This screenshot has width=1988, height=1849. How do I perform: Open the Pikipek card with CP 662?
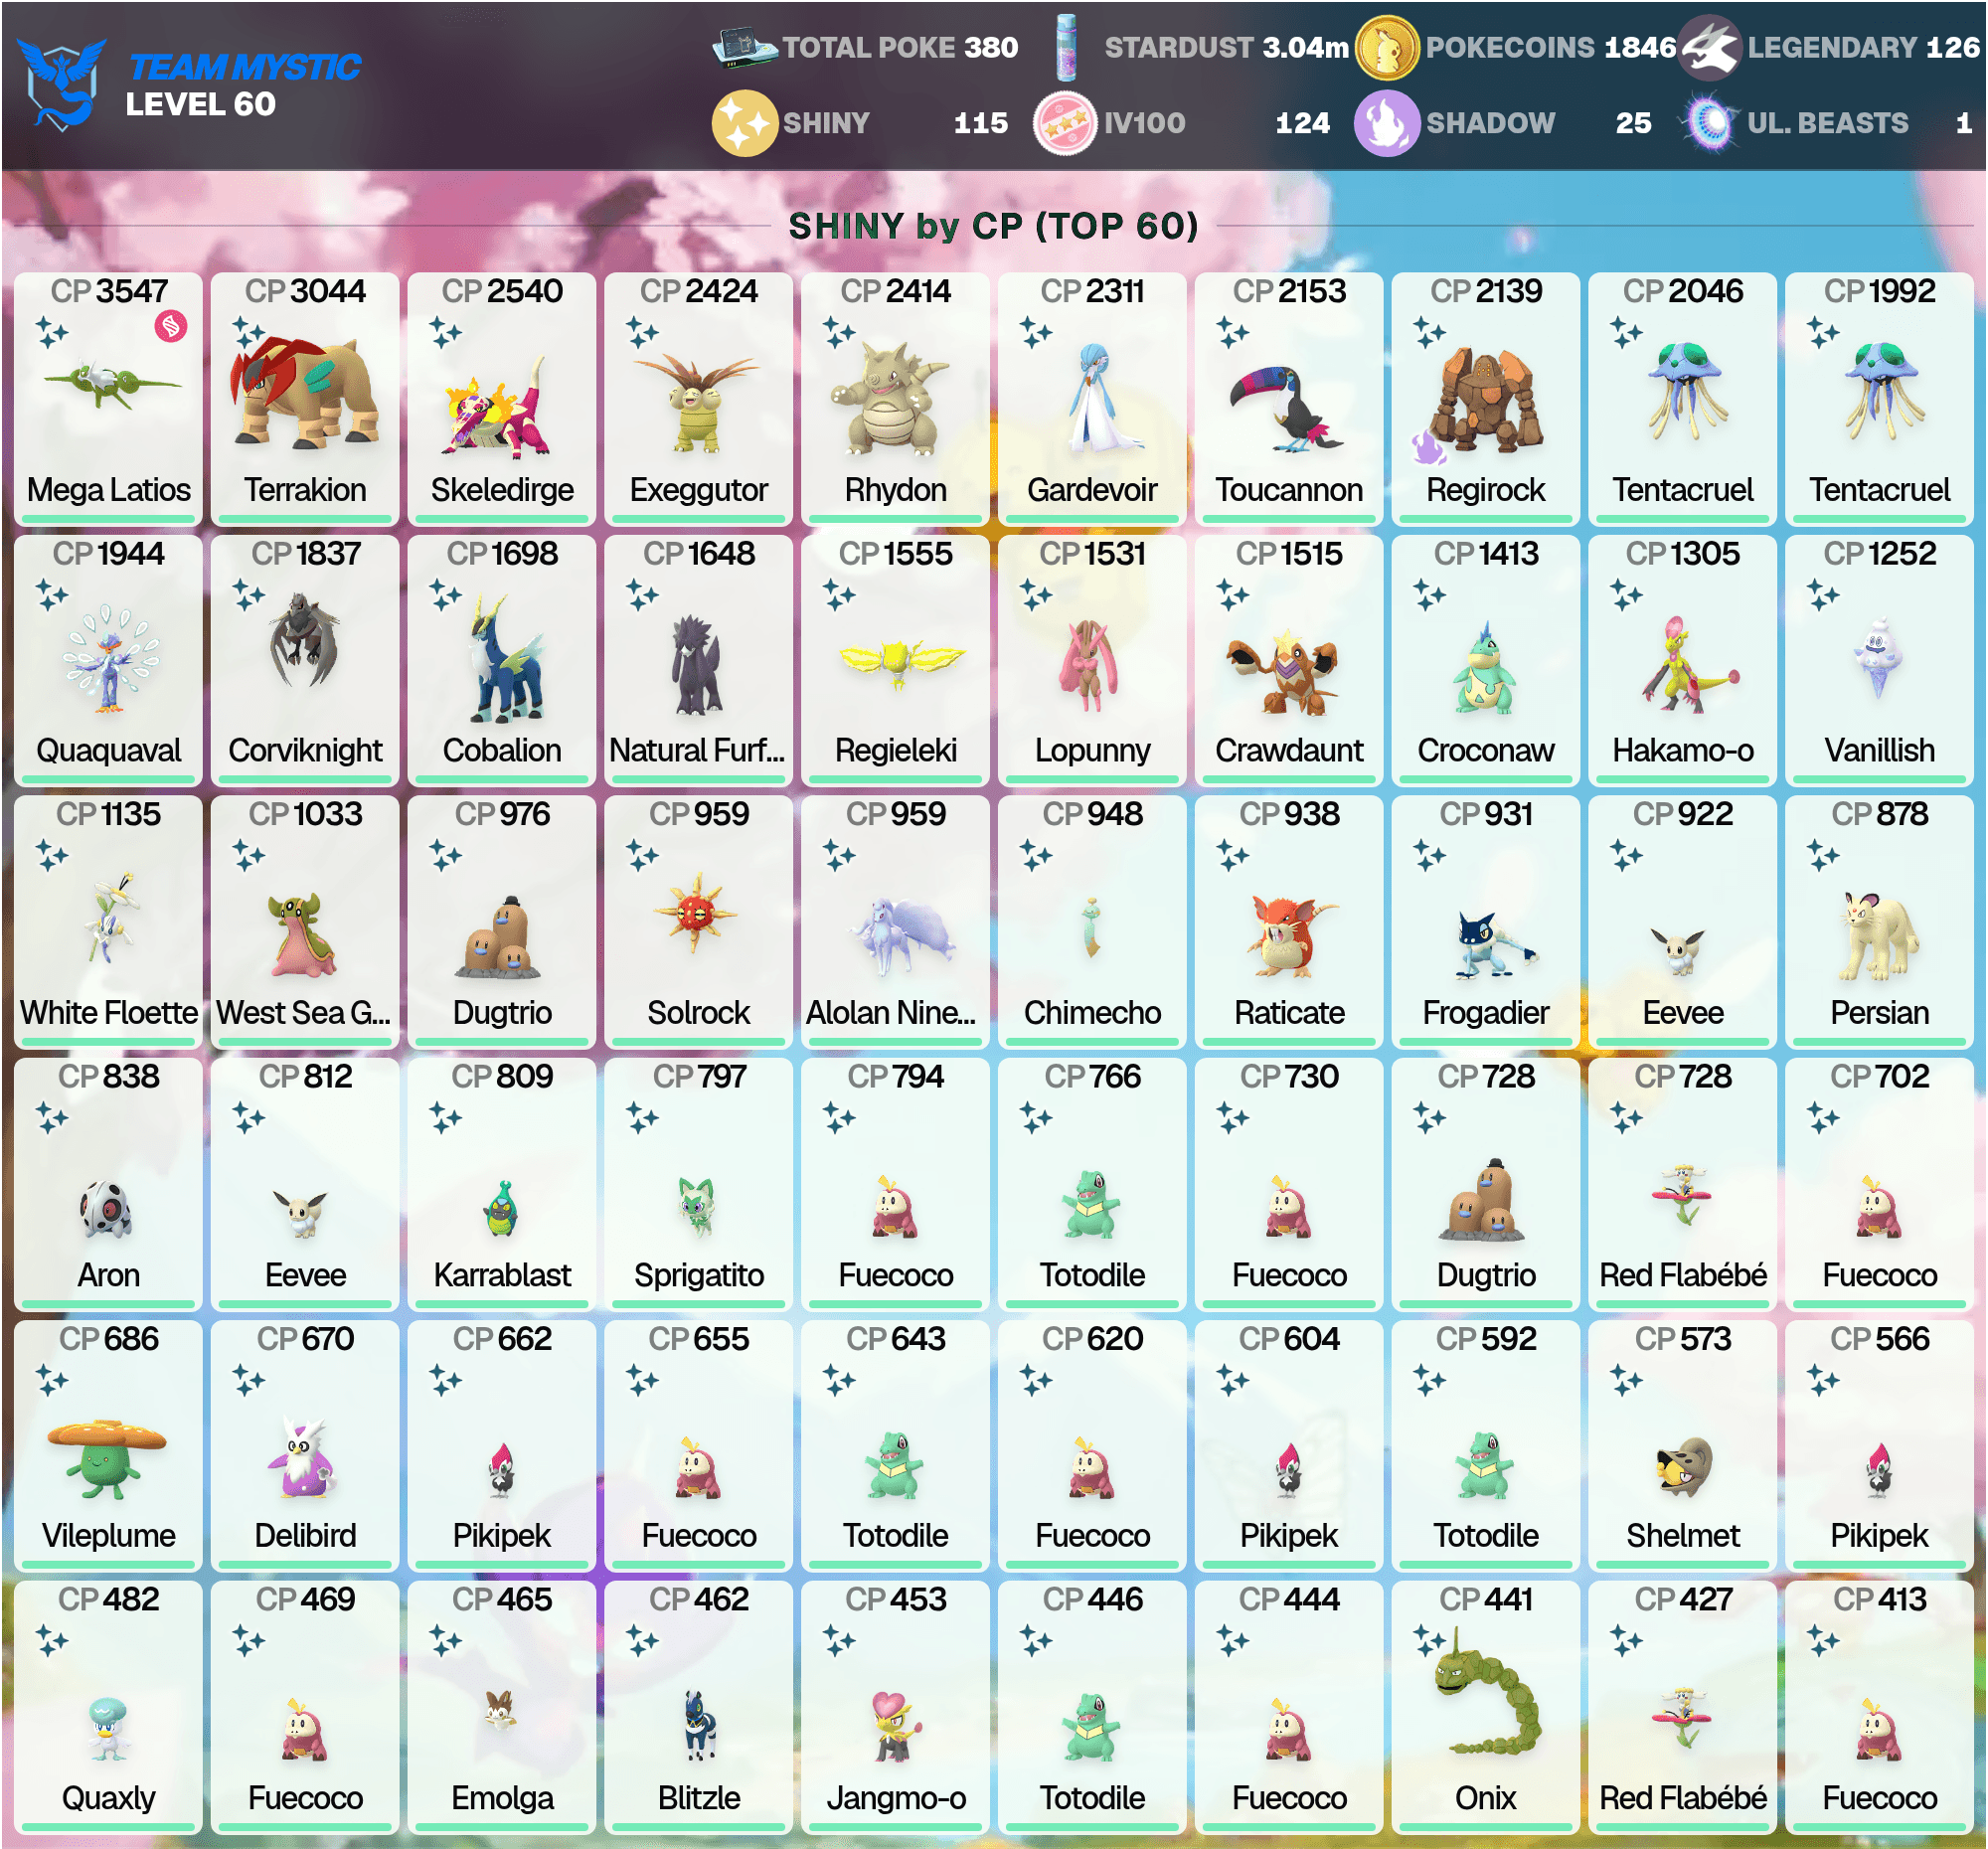coord(502,1446)
